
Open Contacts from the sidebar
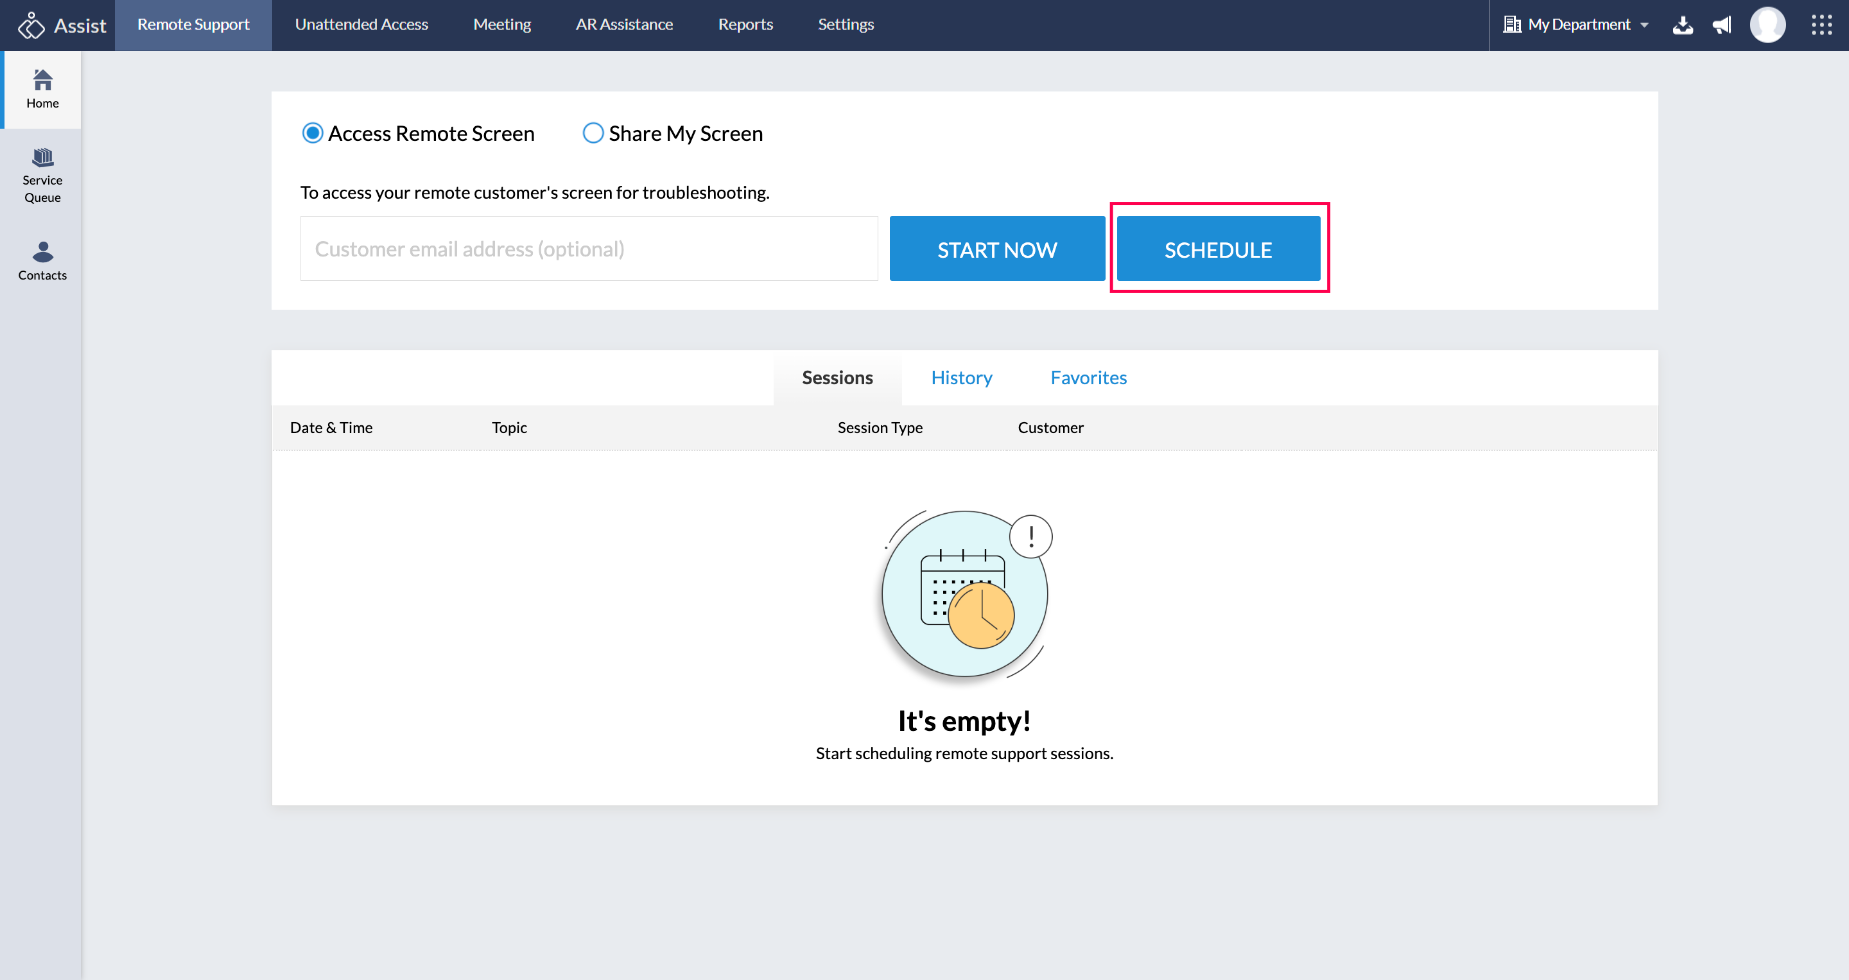[x=41, y=260]
